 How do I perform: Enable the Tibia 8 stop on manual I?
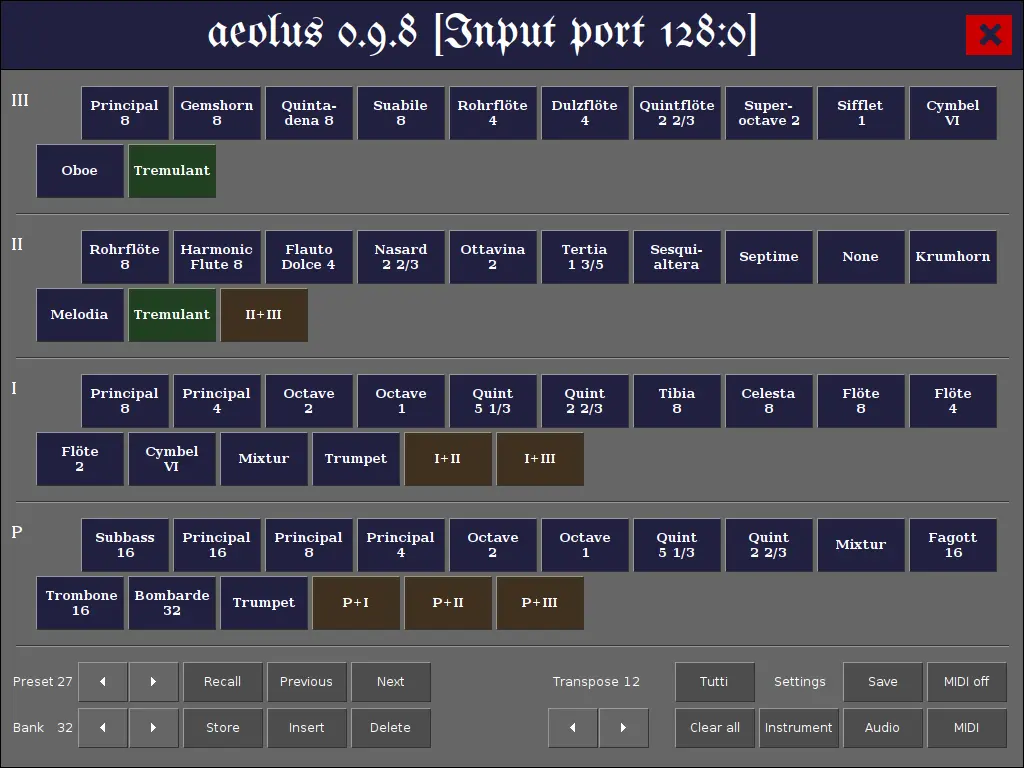[677, 401]
